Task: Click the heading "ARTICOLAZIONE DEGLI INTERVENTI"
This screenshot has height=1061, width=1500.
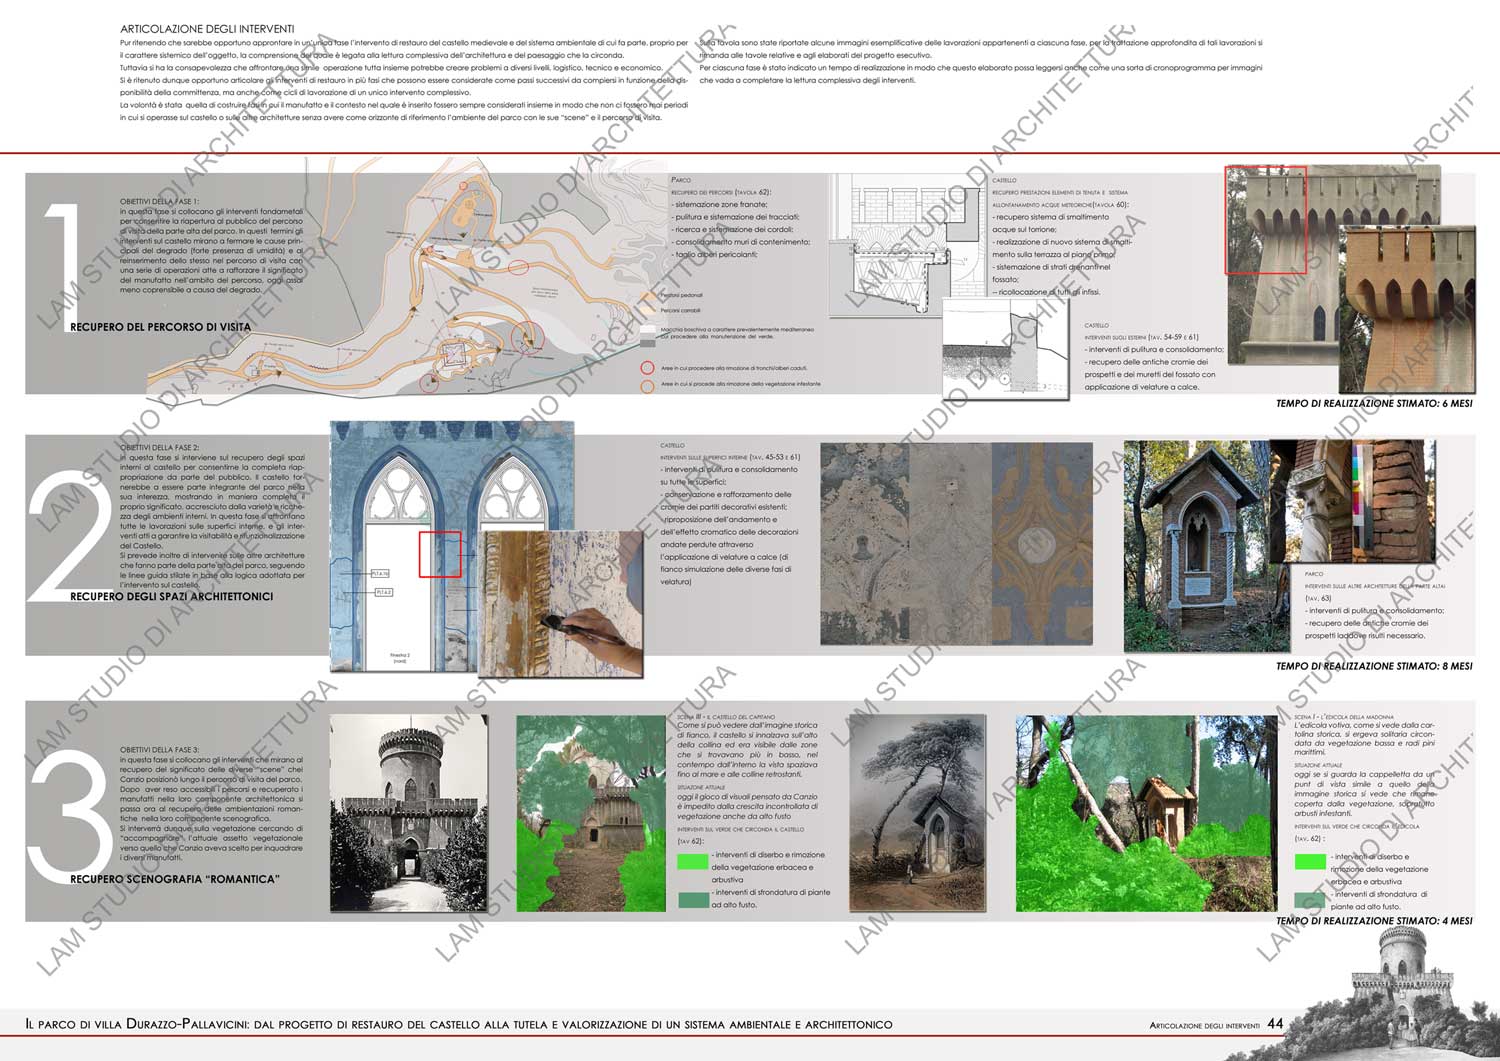Action: [x=207, y=30]
